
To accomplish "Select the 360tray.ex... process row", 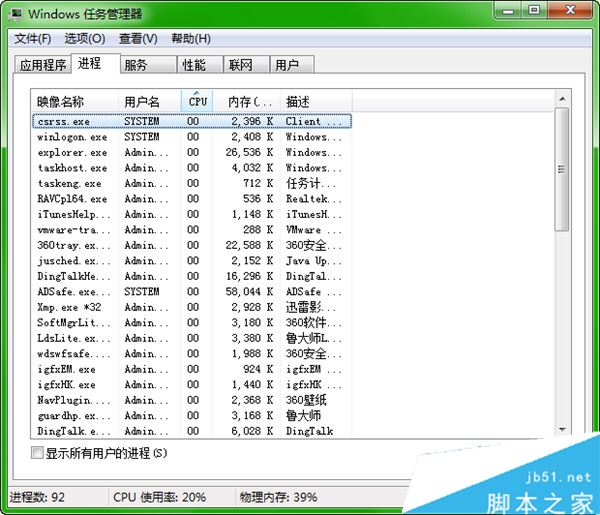I will coord(192,245).
